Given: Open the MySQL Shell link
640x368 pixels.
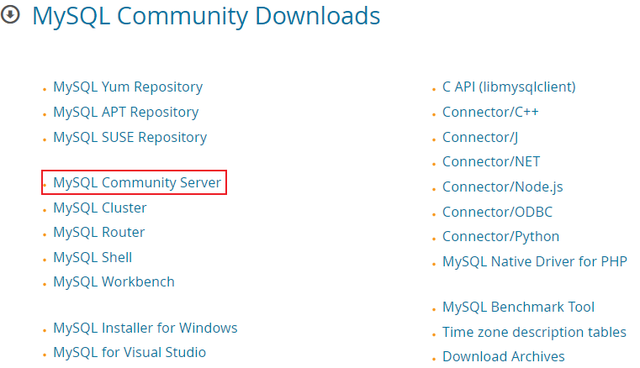Looking at the screenshot, I should [x=93, y=257].
